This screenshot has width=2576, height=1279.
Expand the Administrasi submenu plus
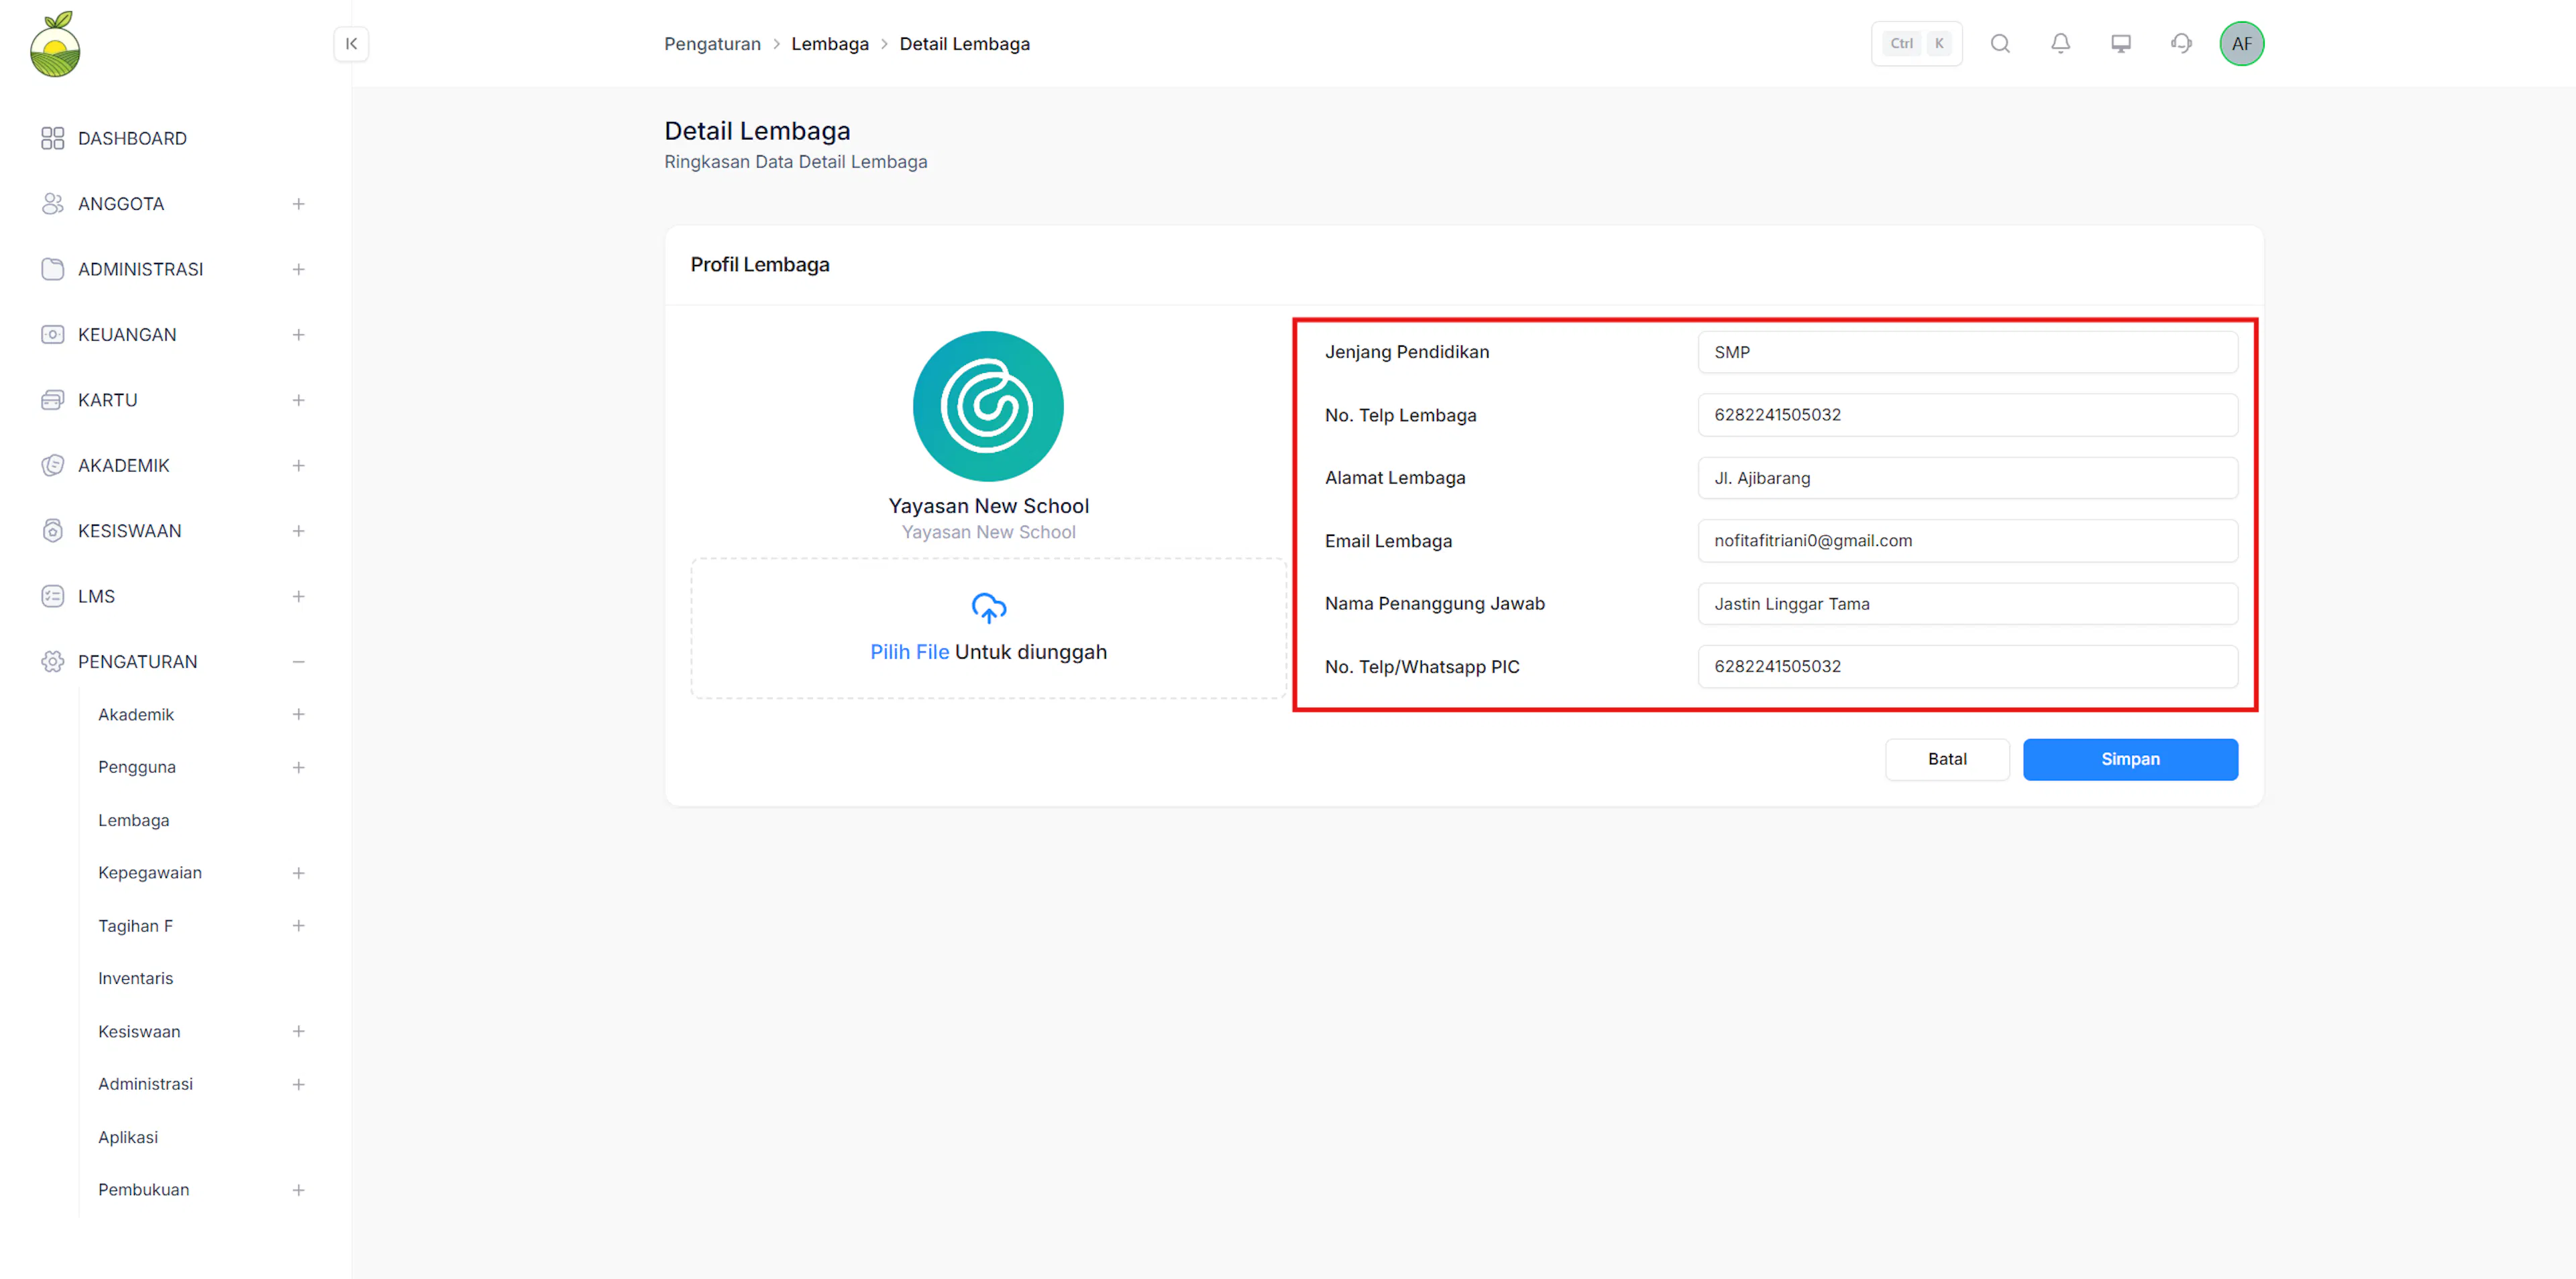coord(298,1084)
